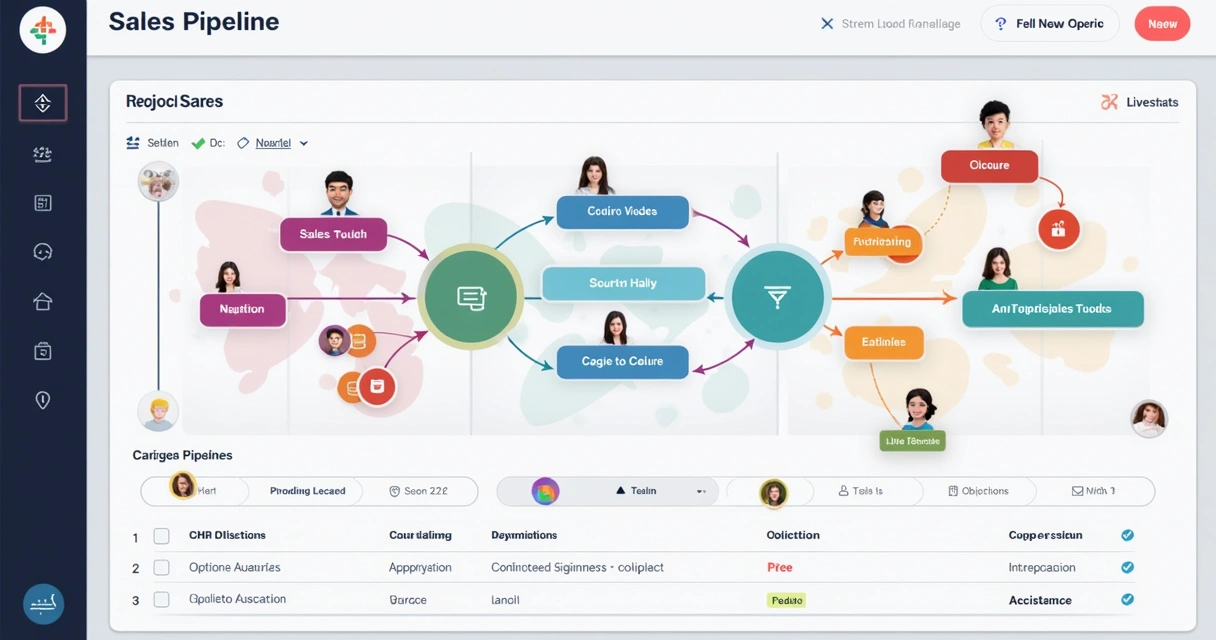The height and width of the screenshot is (640, 1216).
Task: Tick the checkbox for Optione Auaarias row
Action: (x=161, y=568)
